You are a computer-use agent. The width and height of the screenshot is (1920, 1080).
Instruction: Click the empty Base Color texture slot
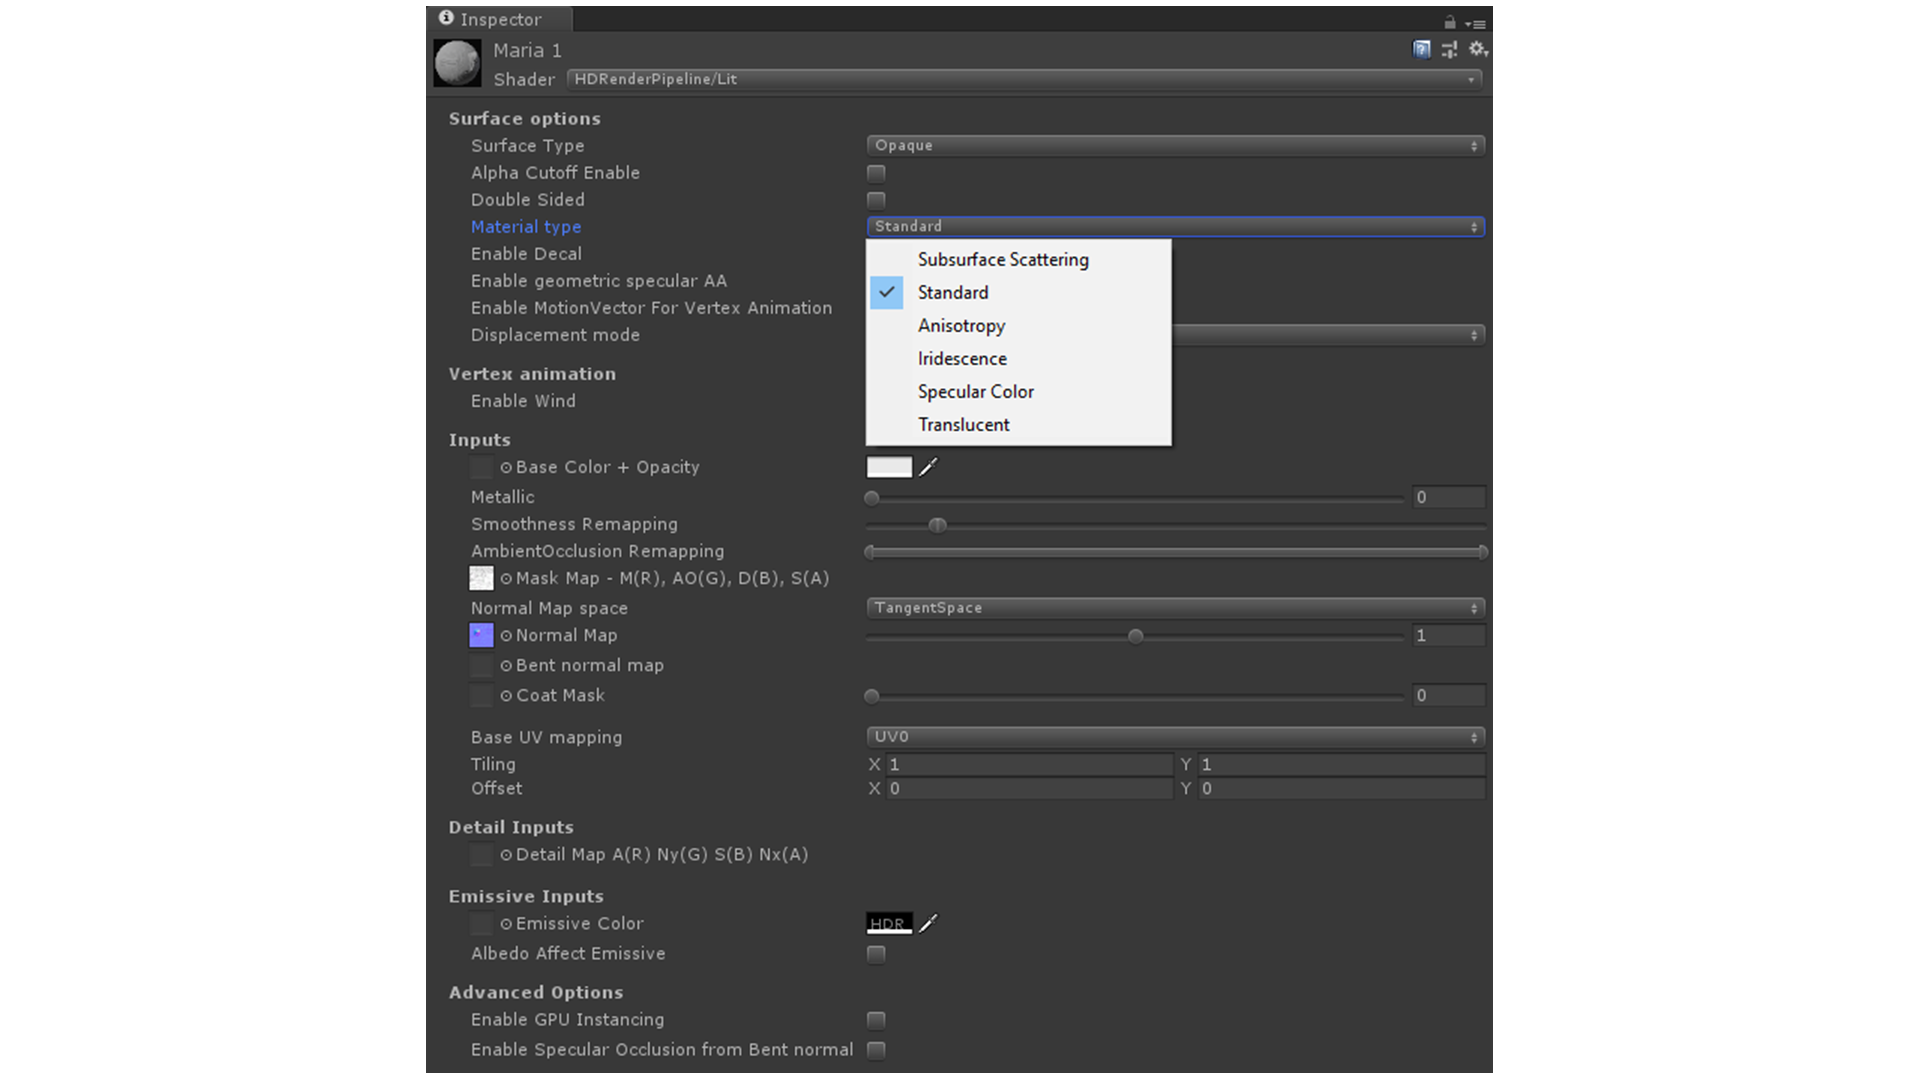point(481,467)
